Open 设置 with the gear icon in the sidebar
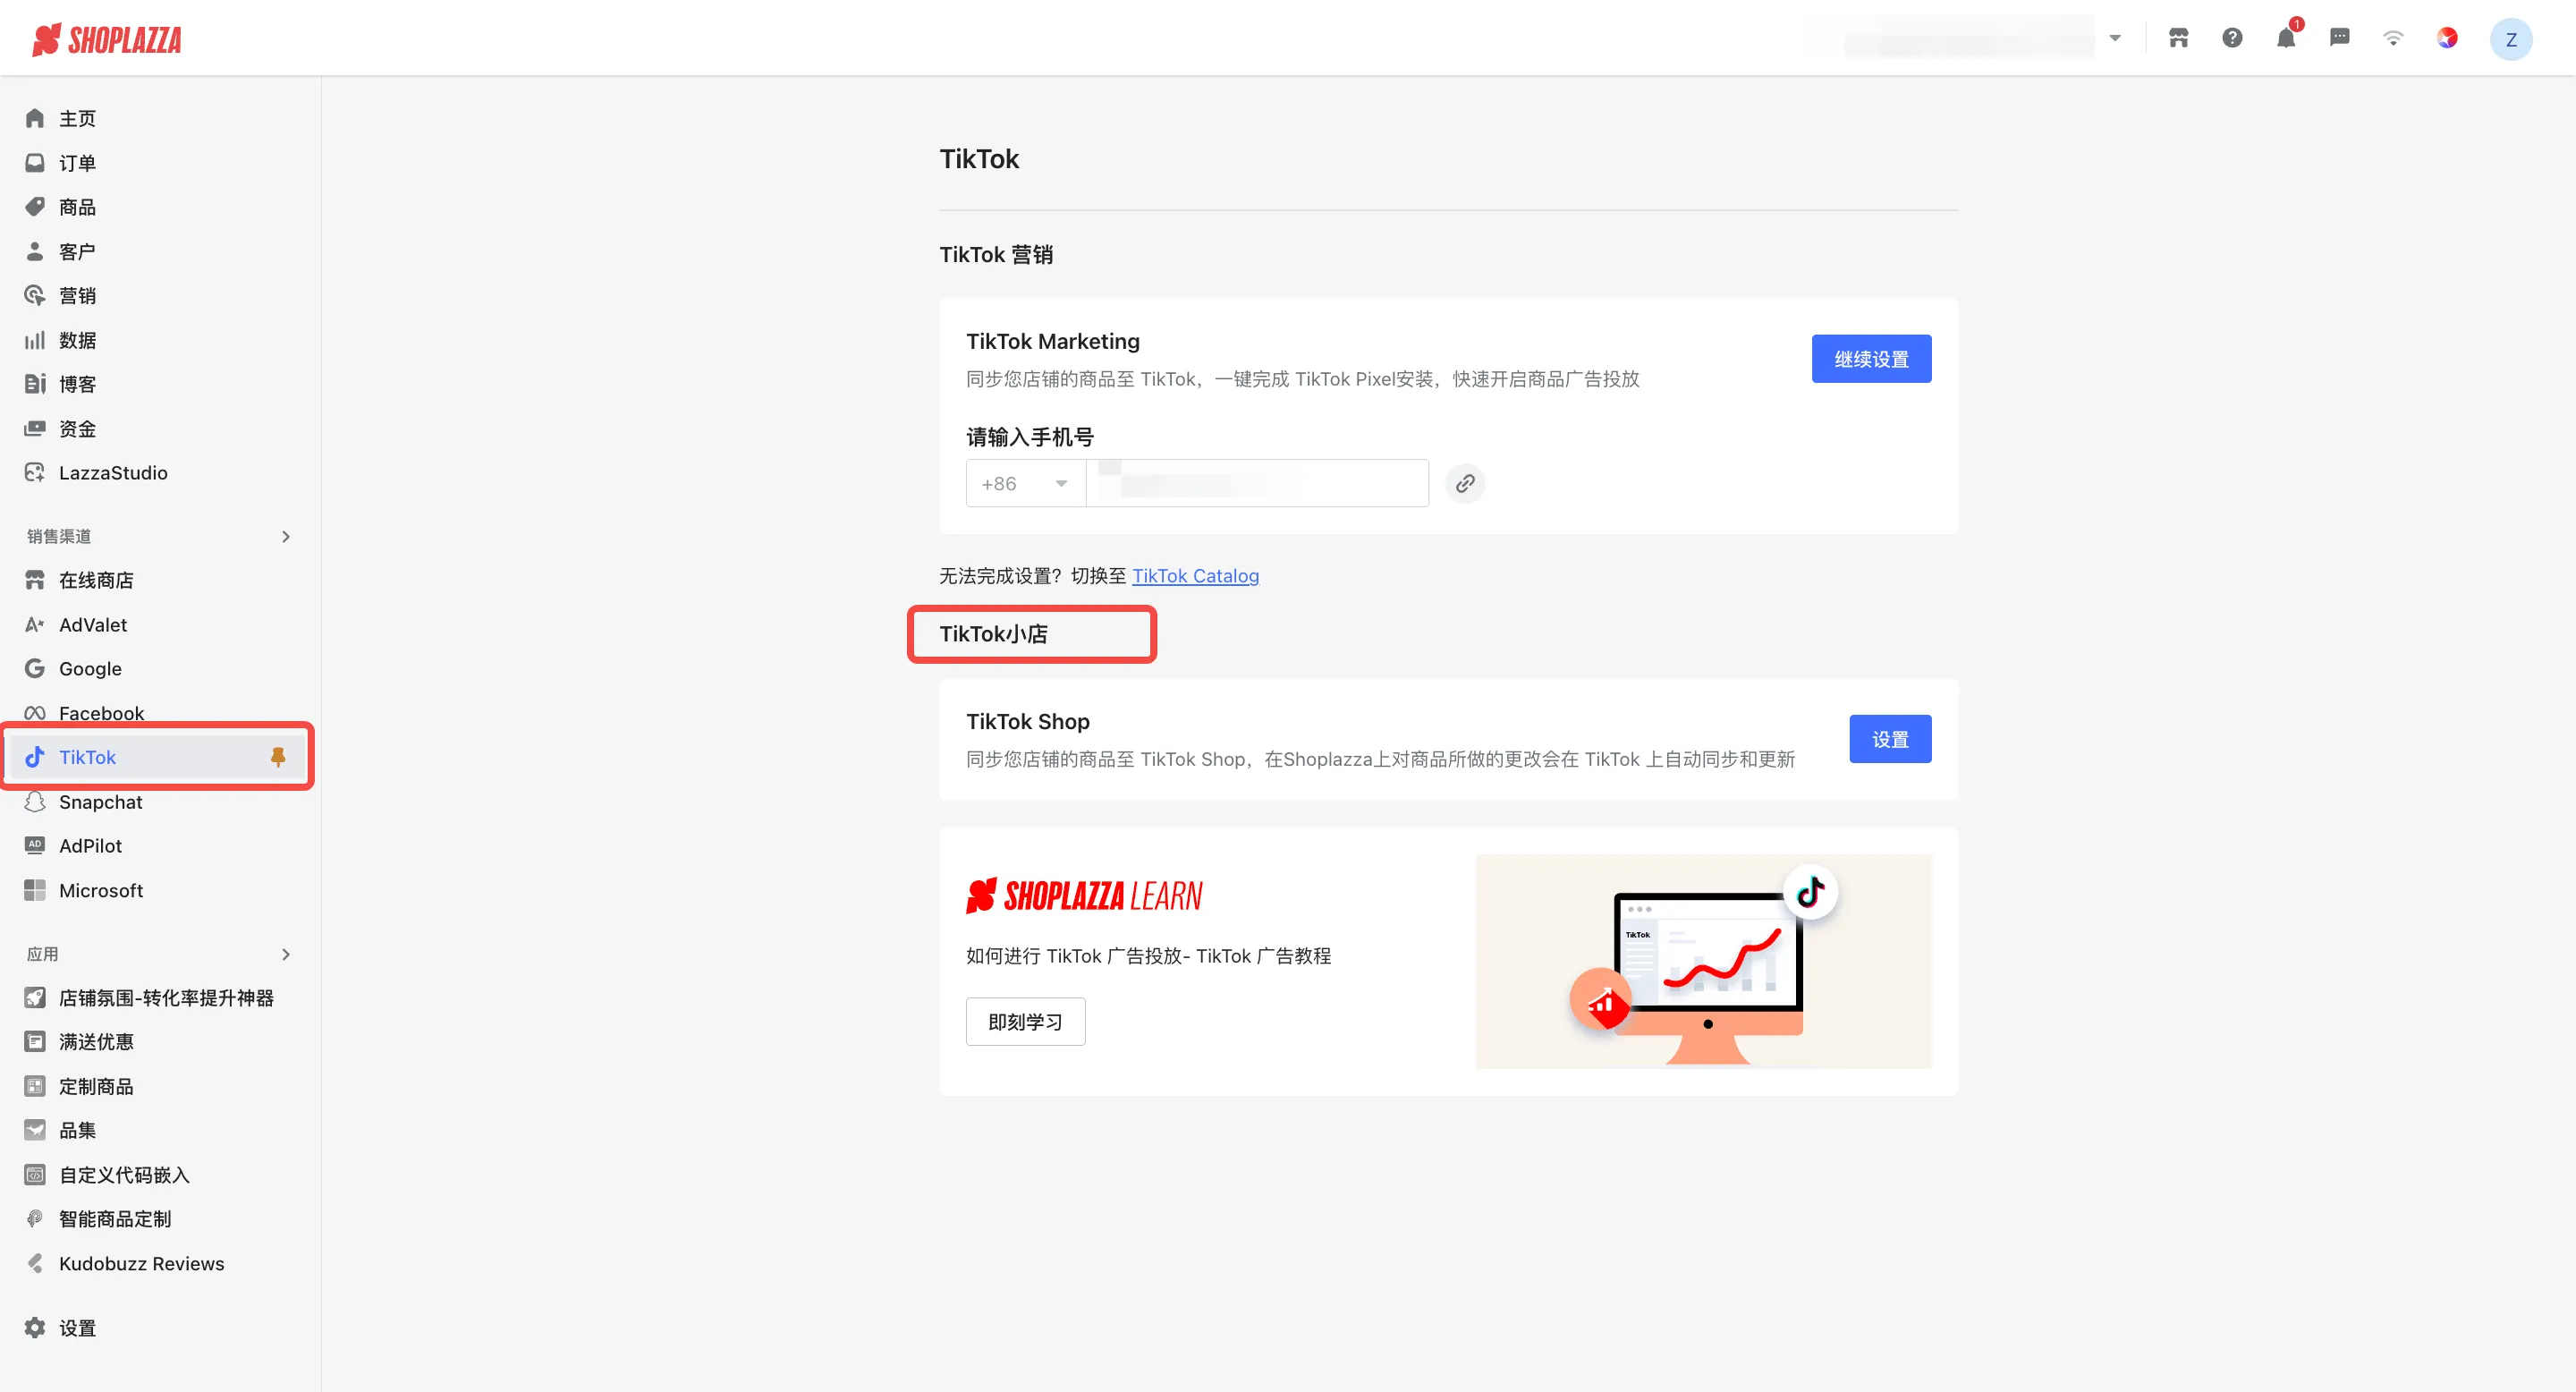The image size is (2576, 1392). coord(35,1328)
